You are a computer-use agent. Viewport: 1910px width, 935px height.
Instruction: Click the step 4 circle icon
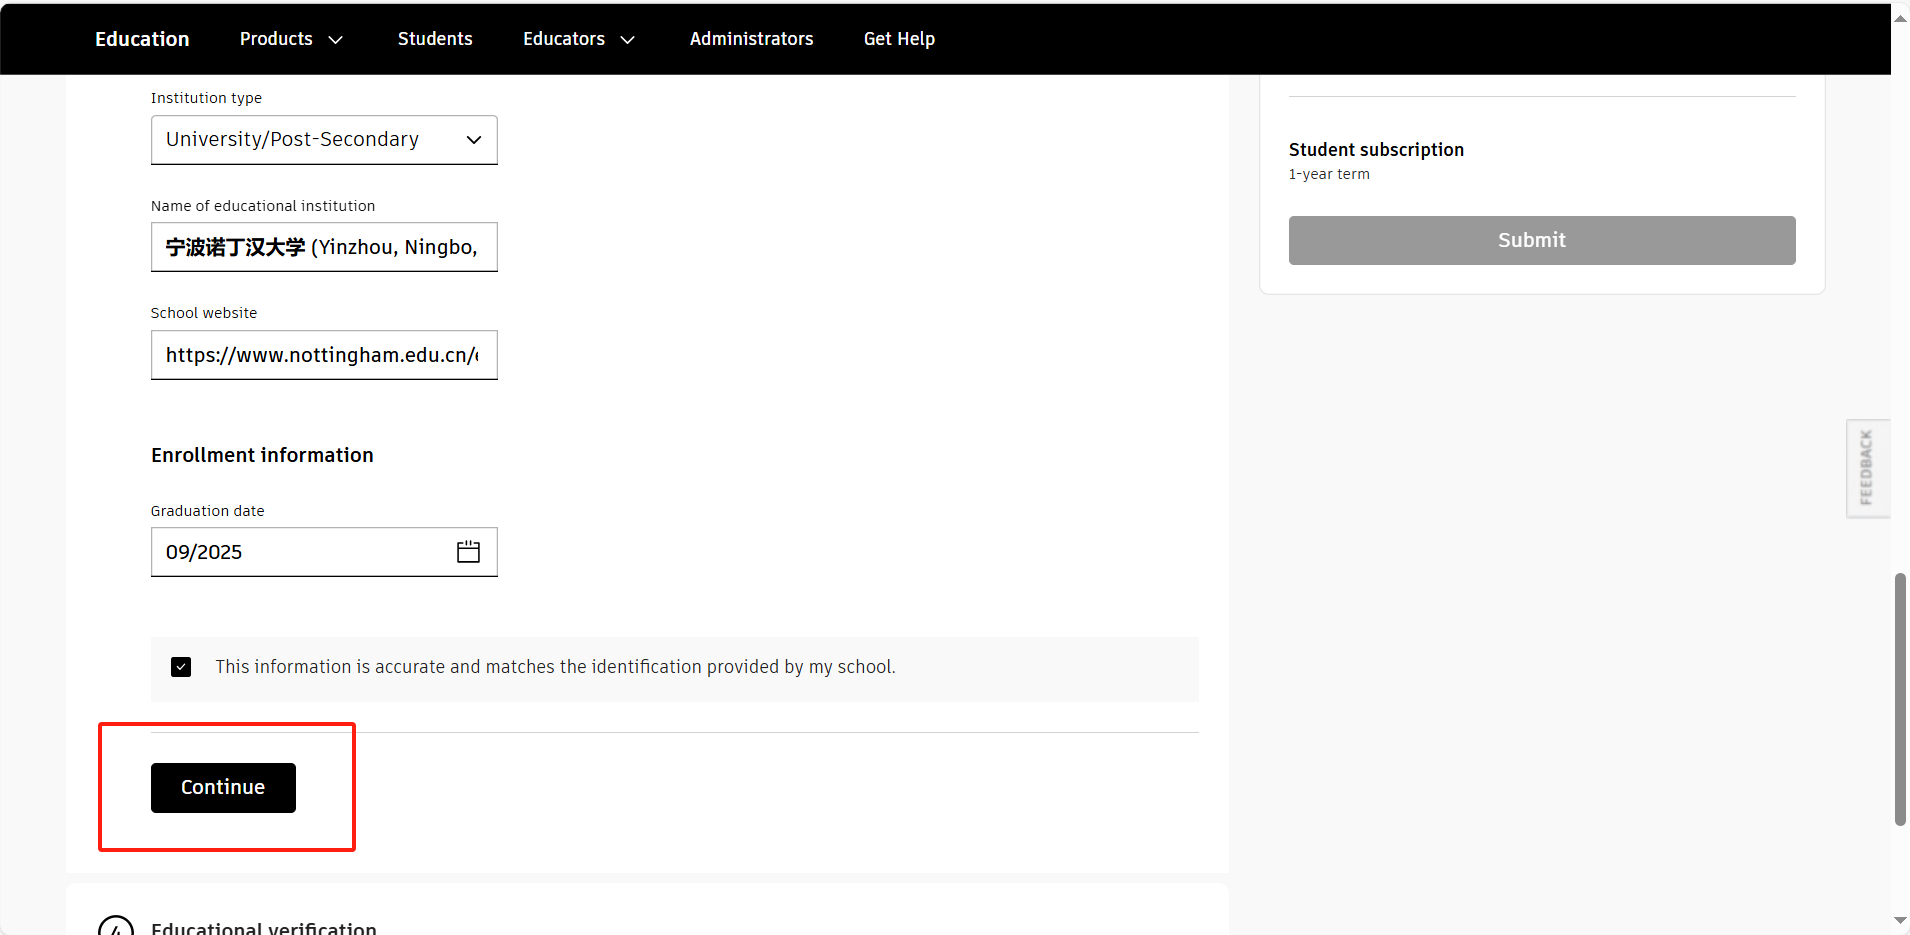(116, 927)
